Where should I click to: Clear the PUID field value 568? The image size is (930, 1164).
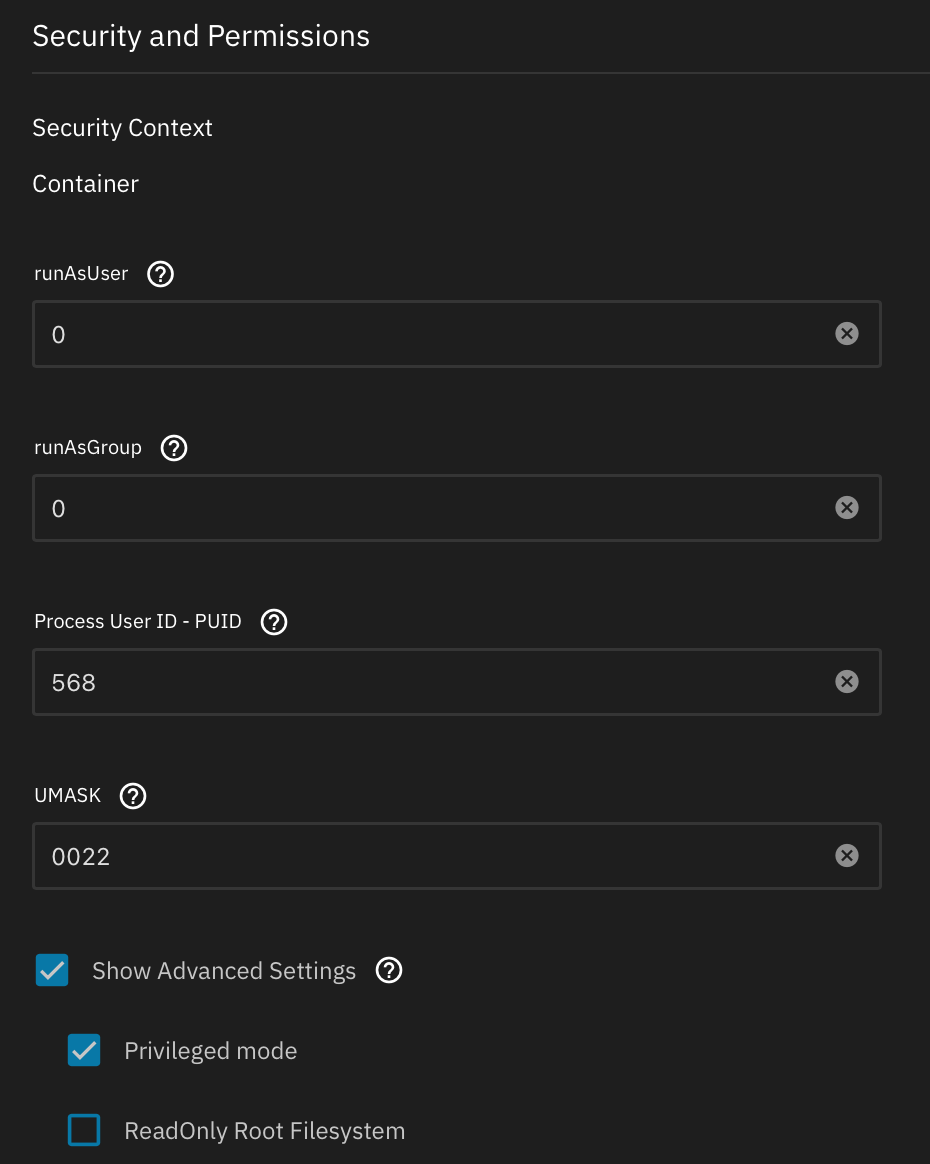coord(847,681)
